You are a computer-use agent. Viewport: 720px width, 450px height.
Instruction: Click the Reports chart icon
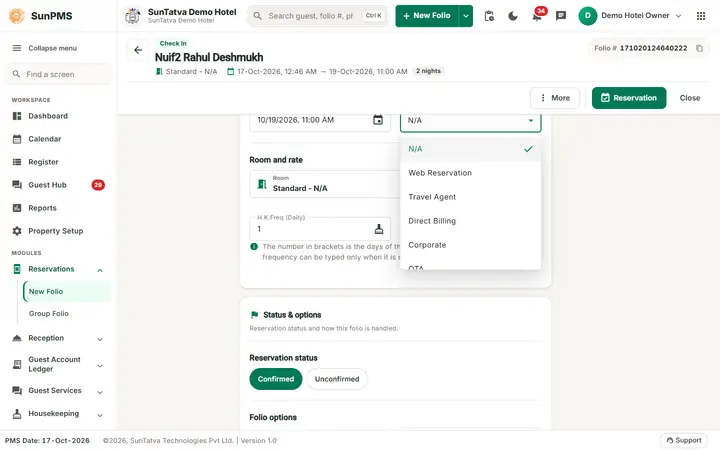click(17, 208)
